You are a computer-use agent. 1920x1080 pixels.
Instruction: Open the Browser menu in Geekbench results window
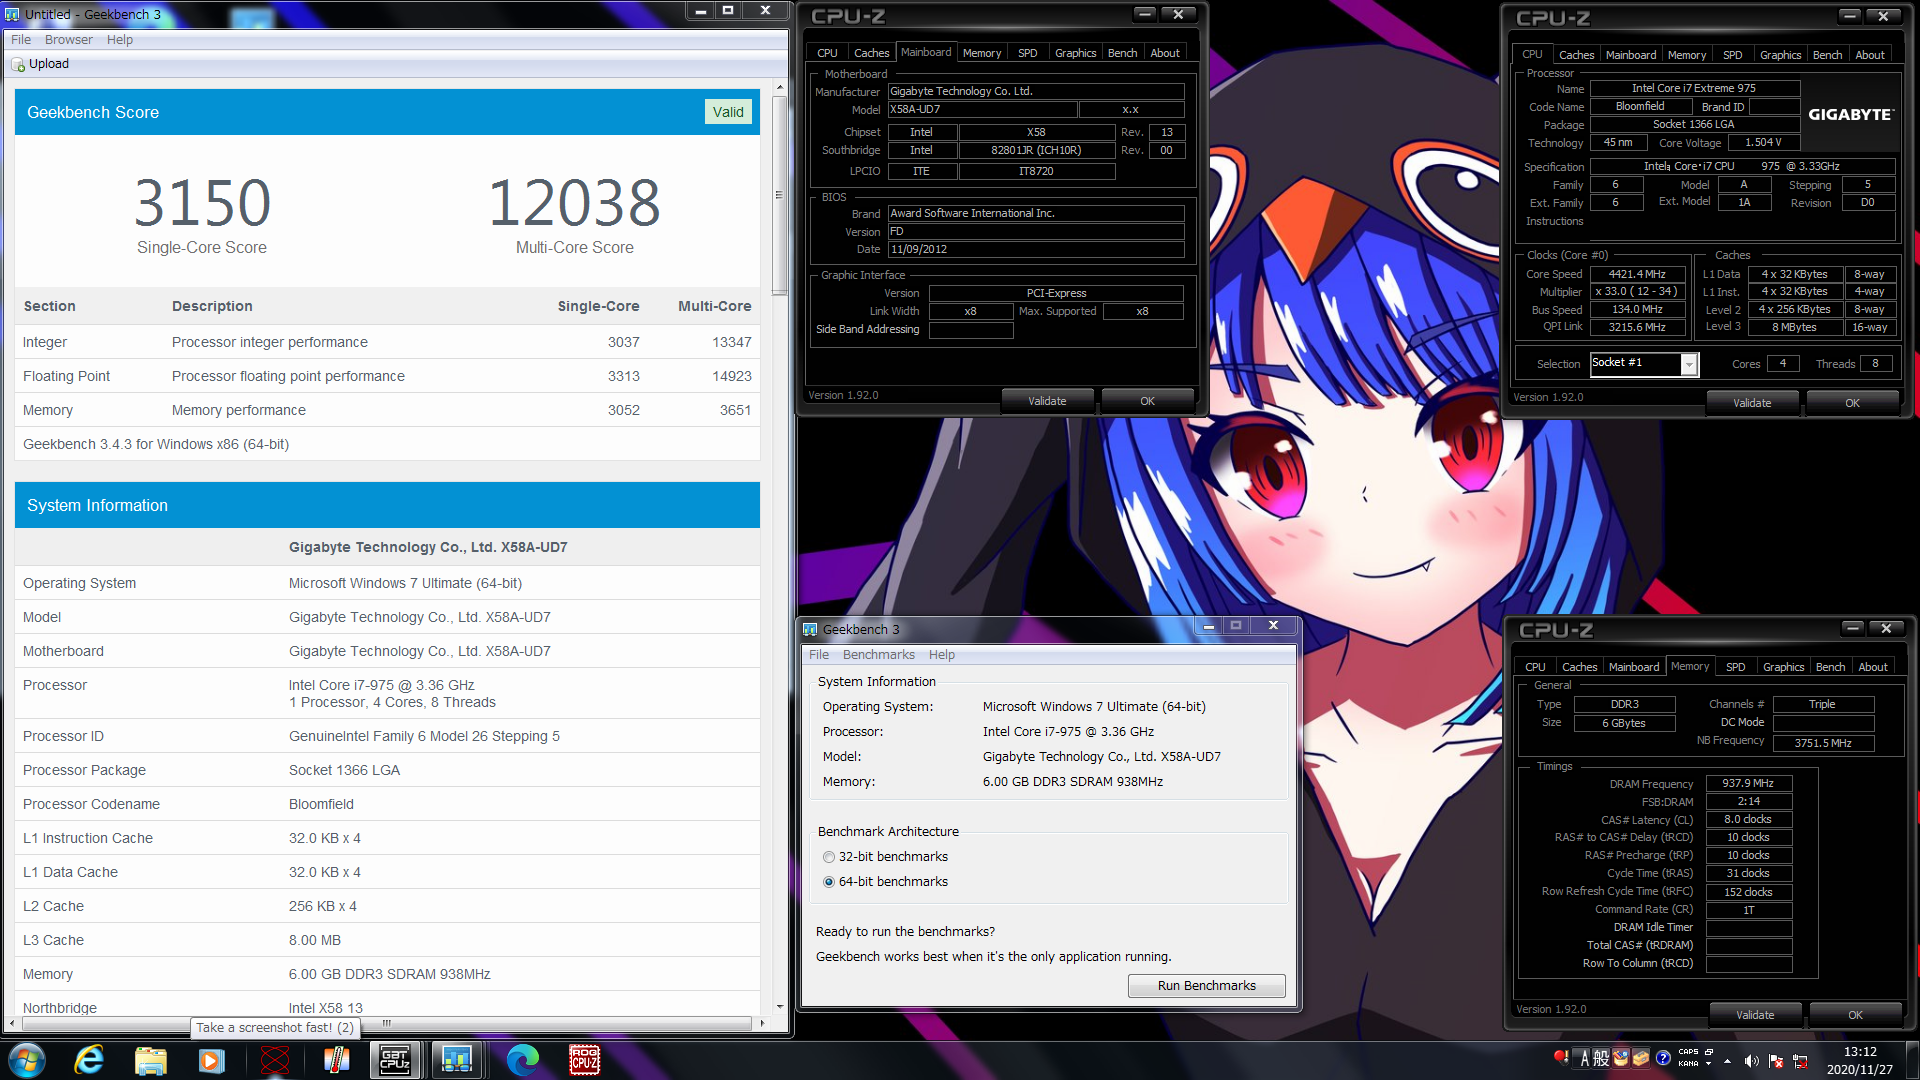pyautogui.click(x=69, y=40)
